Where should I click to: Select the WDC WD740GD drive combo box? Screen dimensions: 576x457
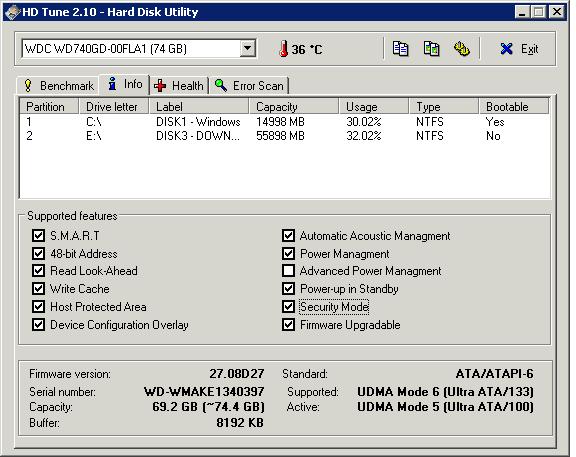(139, 48)
